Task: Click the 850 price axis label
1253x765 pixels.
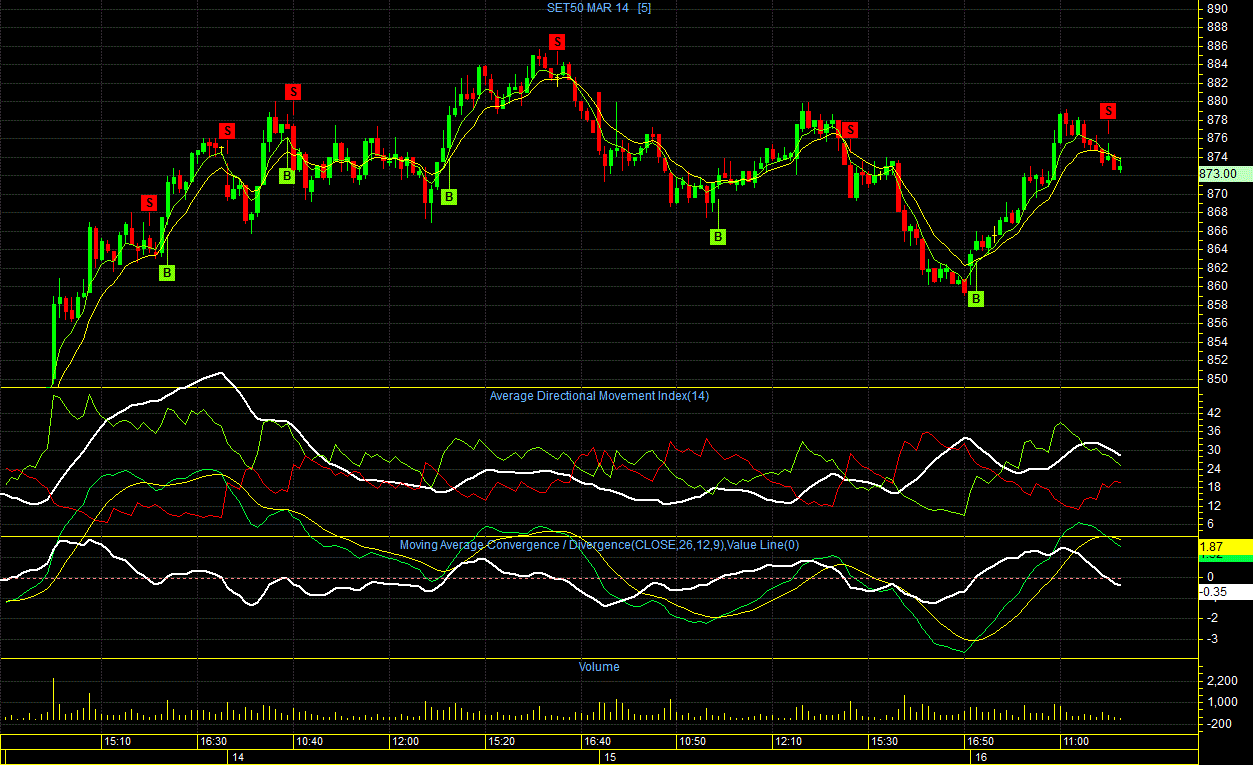Action: coord(1217,379)
